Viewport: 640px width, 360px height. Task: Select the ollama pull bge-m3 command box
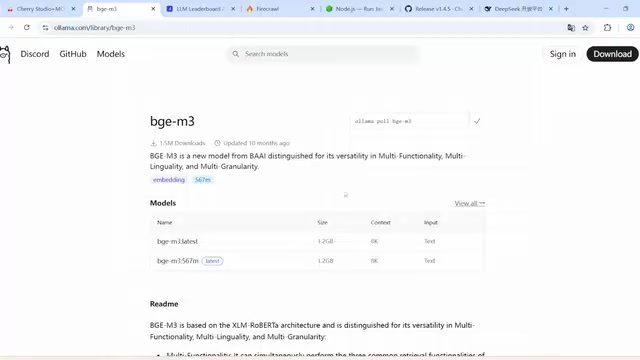pyautogui.click(x=409, y=121)
